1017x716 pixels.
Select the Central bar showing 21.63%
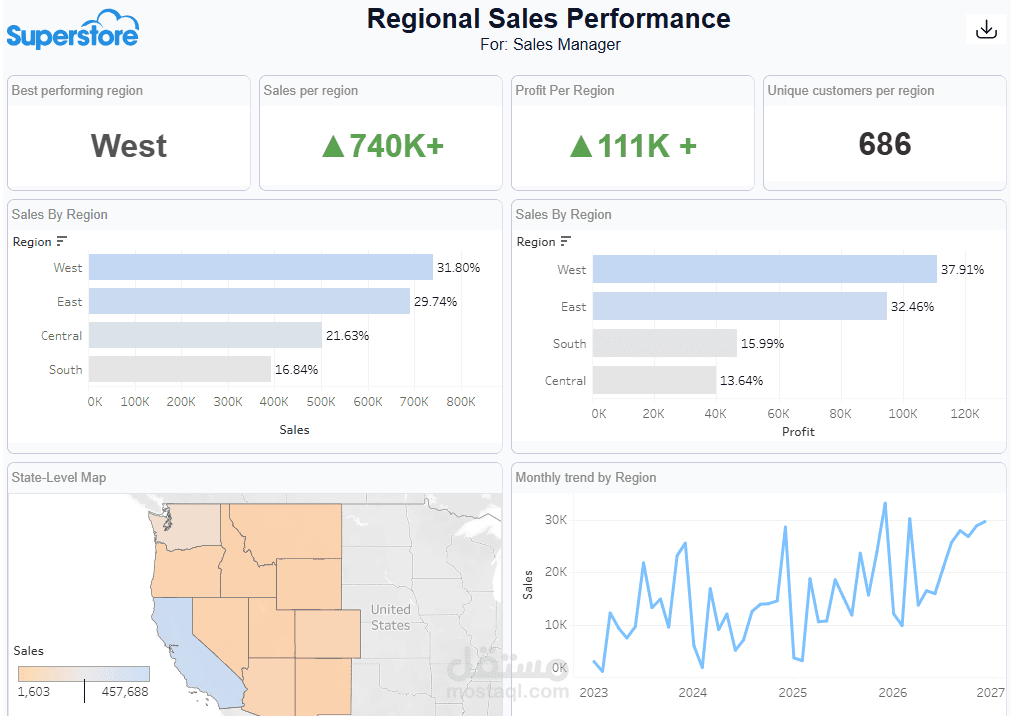[x=205, y=335]
